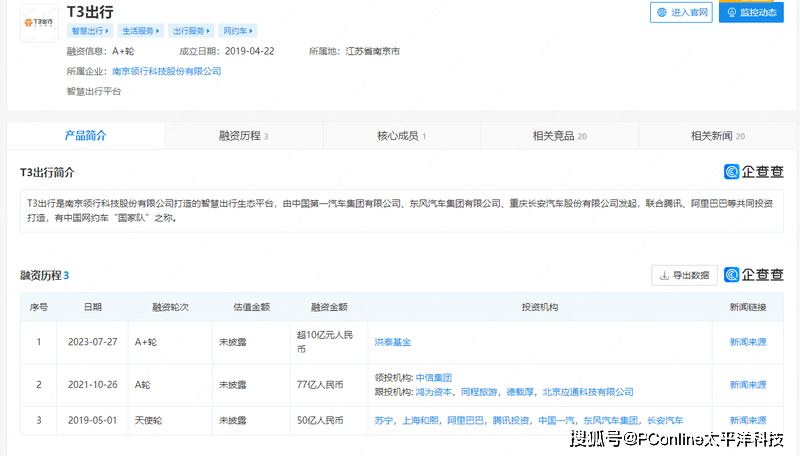Click the 融资轮次 column header
800x456 pixels.
point(170,307)
